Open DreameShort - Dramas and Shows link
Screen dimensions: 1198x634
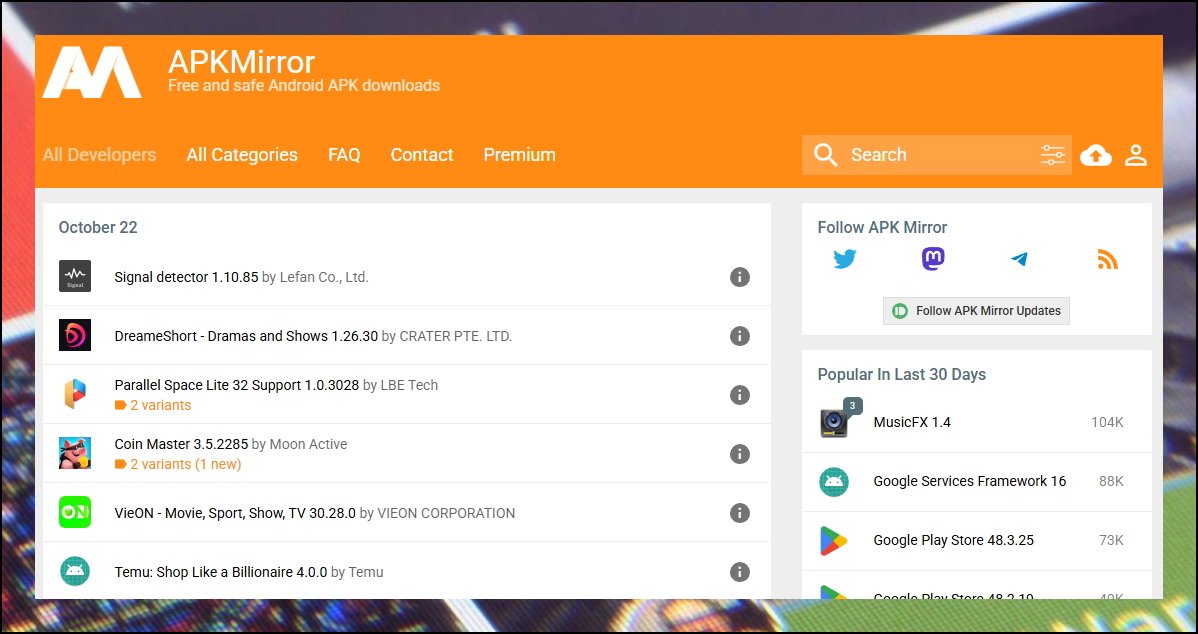[246, 336]
